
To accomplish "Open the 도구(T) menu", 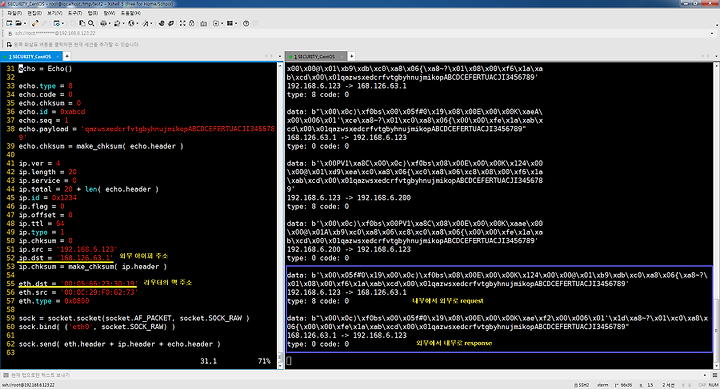I will click(75, 13).
